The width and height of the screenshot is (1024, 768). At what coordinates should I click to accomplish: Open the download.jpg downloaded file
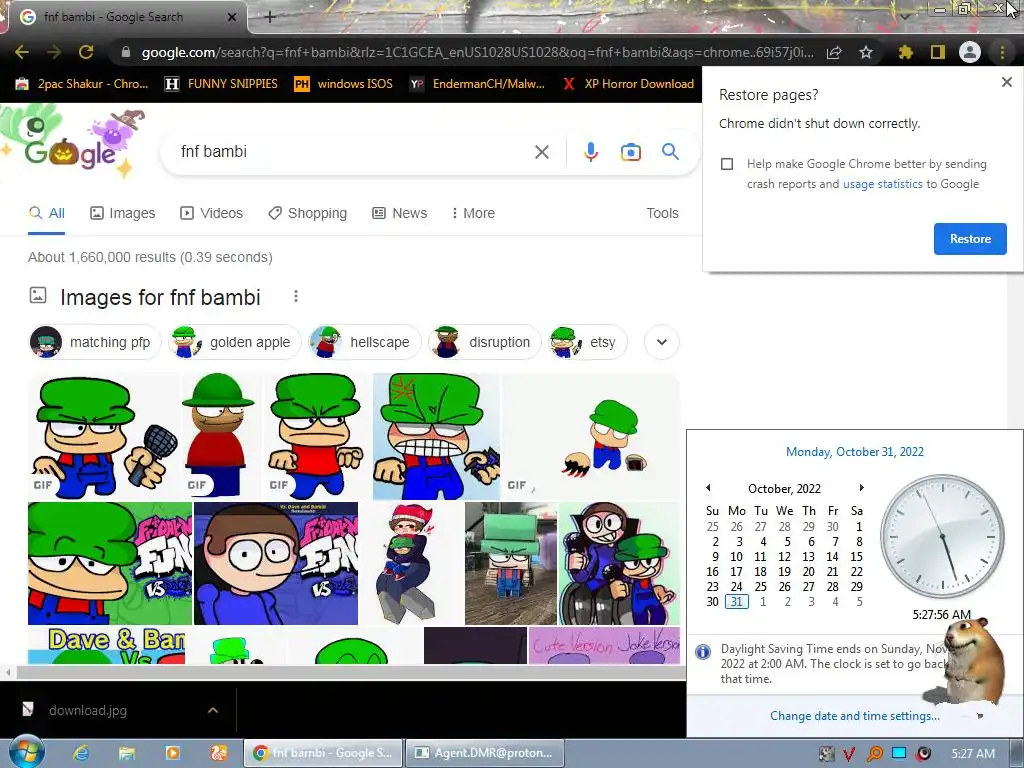(x=88, y=710)
